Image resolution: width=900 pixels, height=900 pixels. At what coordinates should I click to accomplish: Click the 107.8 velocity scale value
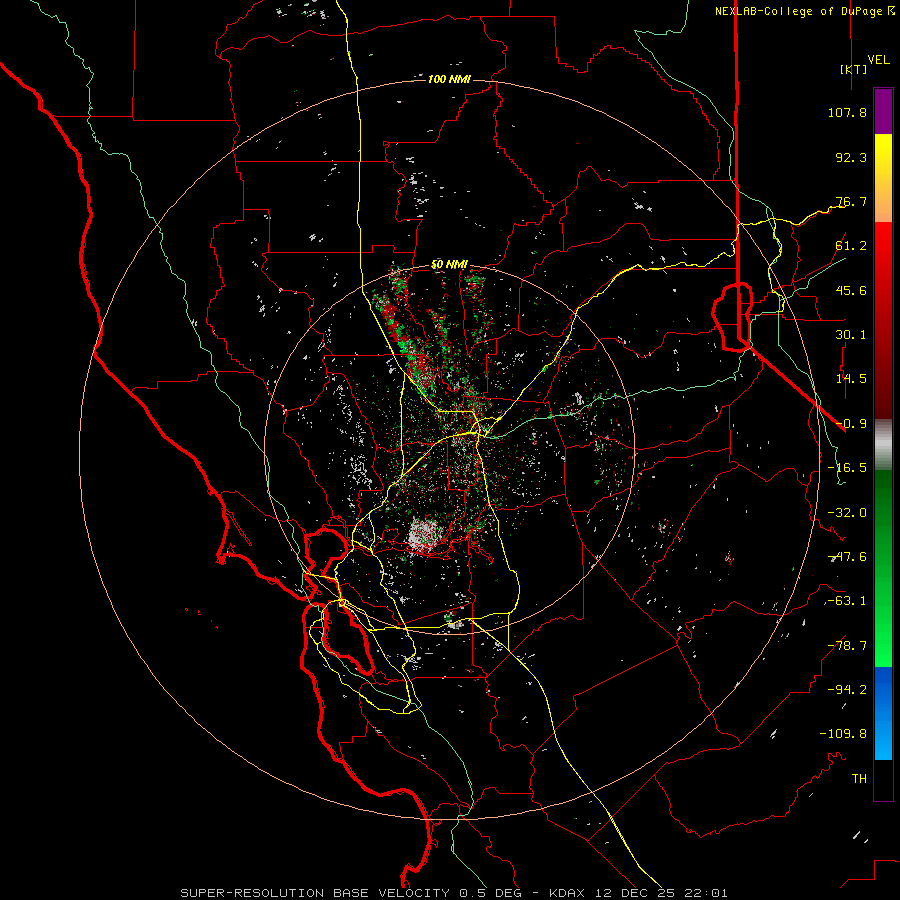pos(847,112)
